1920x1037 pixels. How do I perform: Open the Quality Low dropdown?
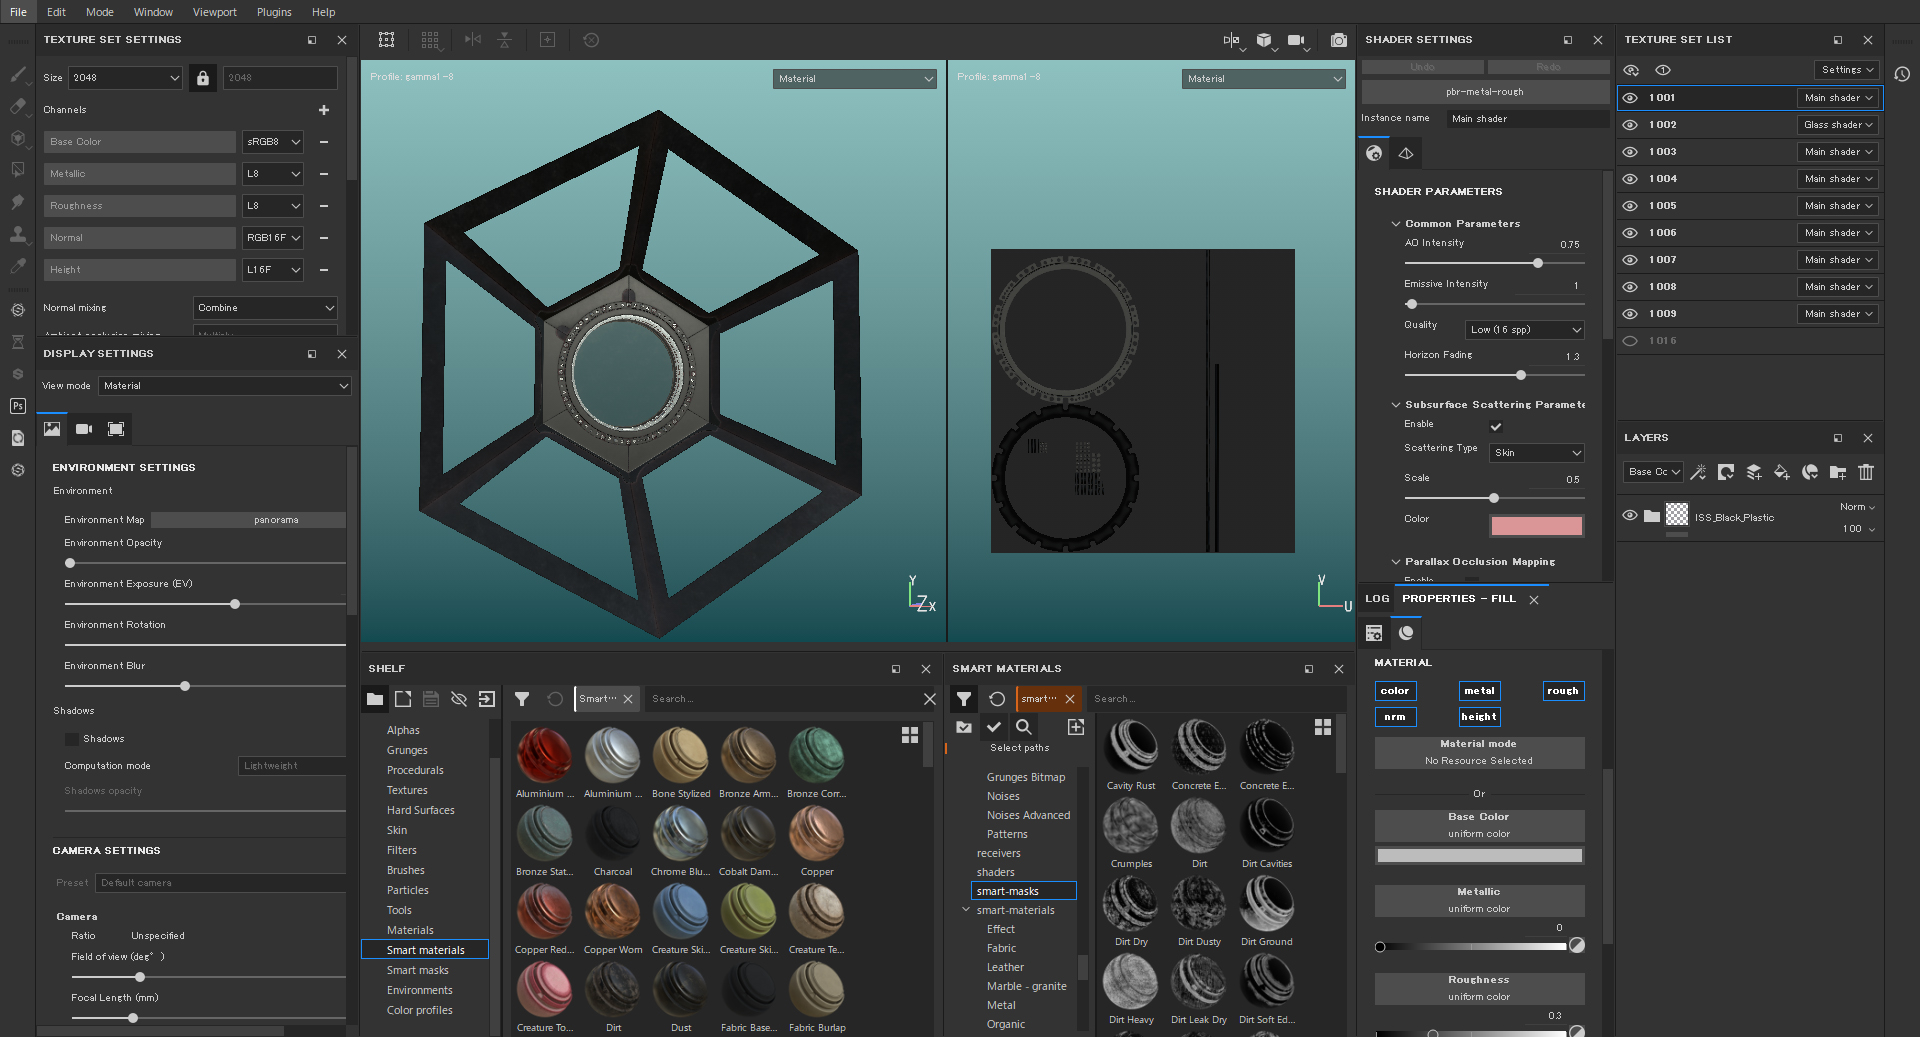pos(1526,330)
